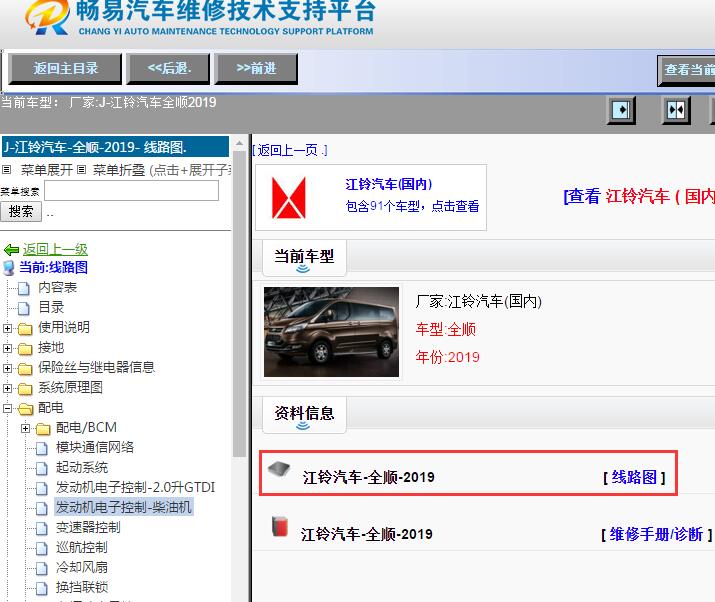Open 变速器控制 page

point(88,527)
